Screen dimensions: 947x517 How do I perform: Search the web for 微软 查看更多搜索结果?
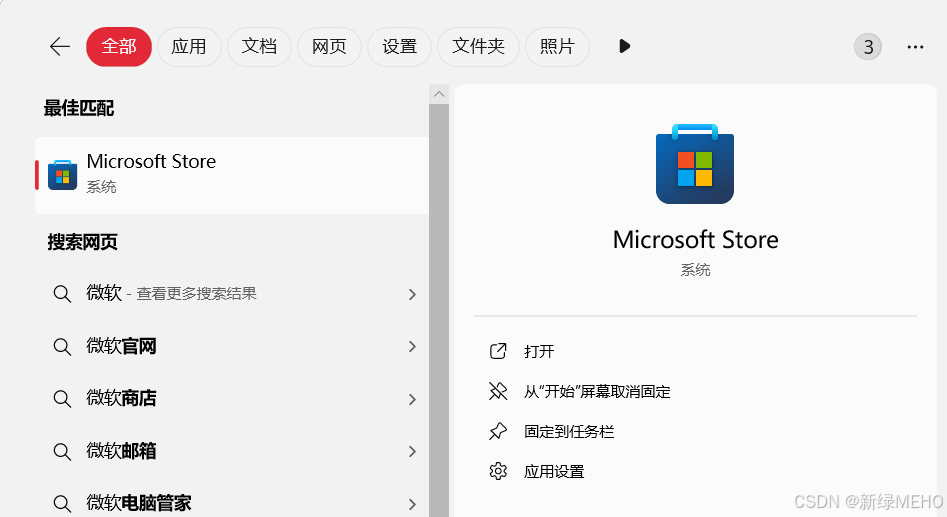[x=232, y=294]
